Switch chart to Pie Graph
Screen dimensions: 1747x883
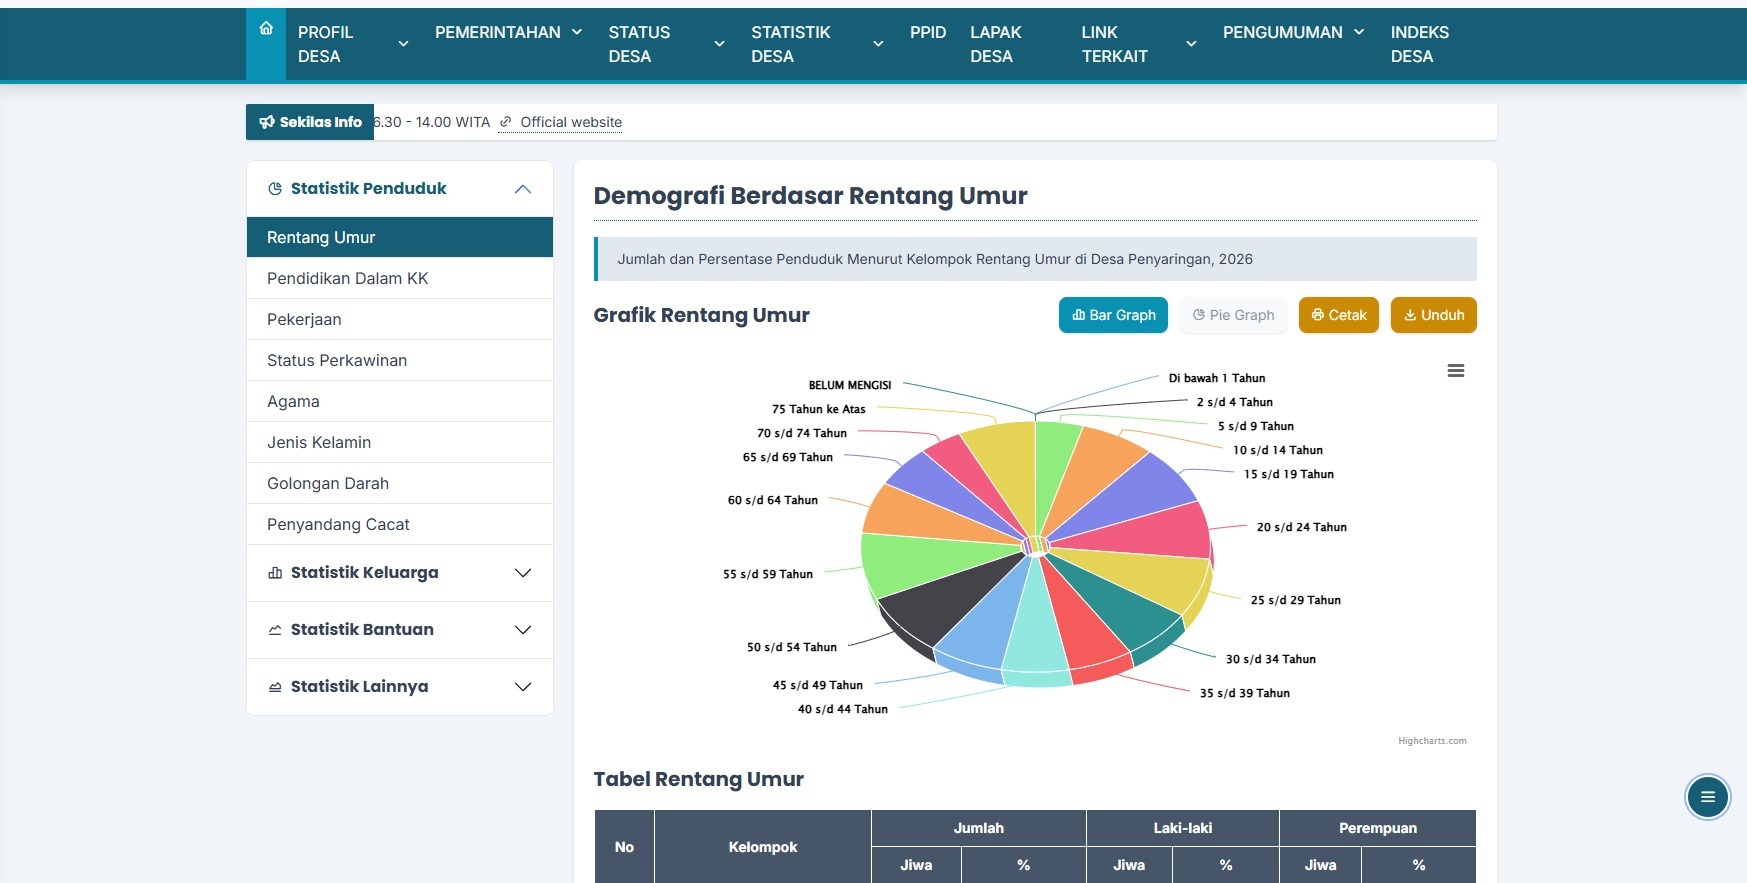1233,315
